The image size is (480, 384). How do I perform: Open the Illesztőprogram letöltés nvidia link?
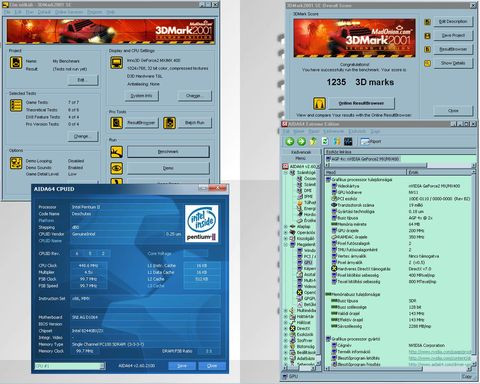[440, 358]
